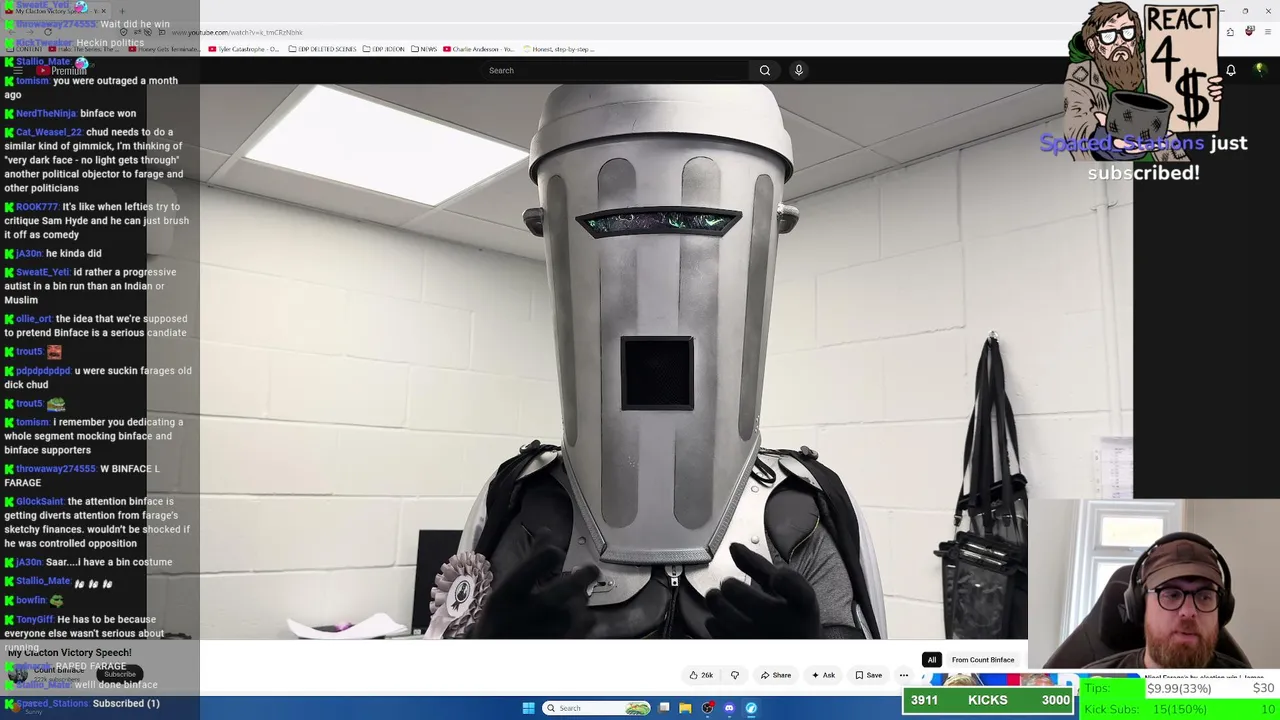Click the "My Clacton Victory Speech!" video title
The image size is (1280, 720).
pyautogui.click(x=70, y=653)
